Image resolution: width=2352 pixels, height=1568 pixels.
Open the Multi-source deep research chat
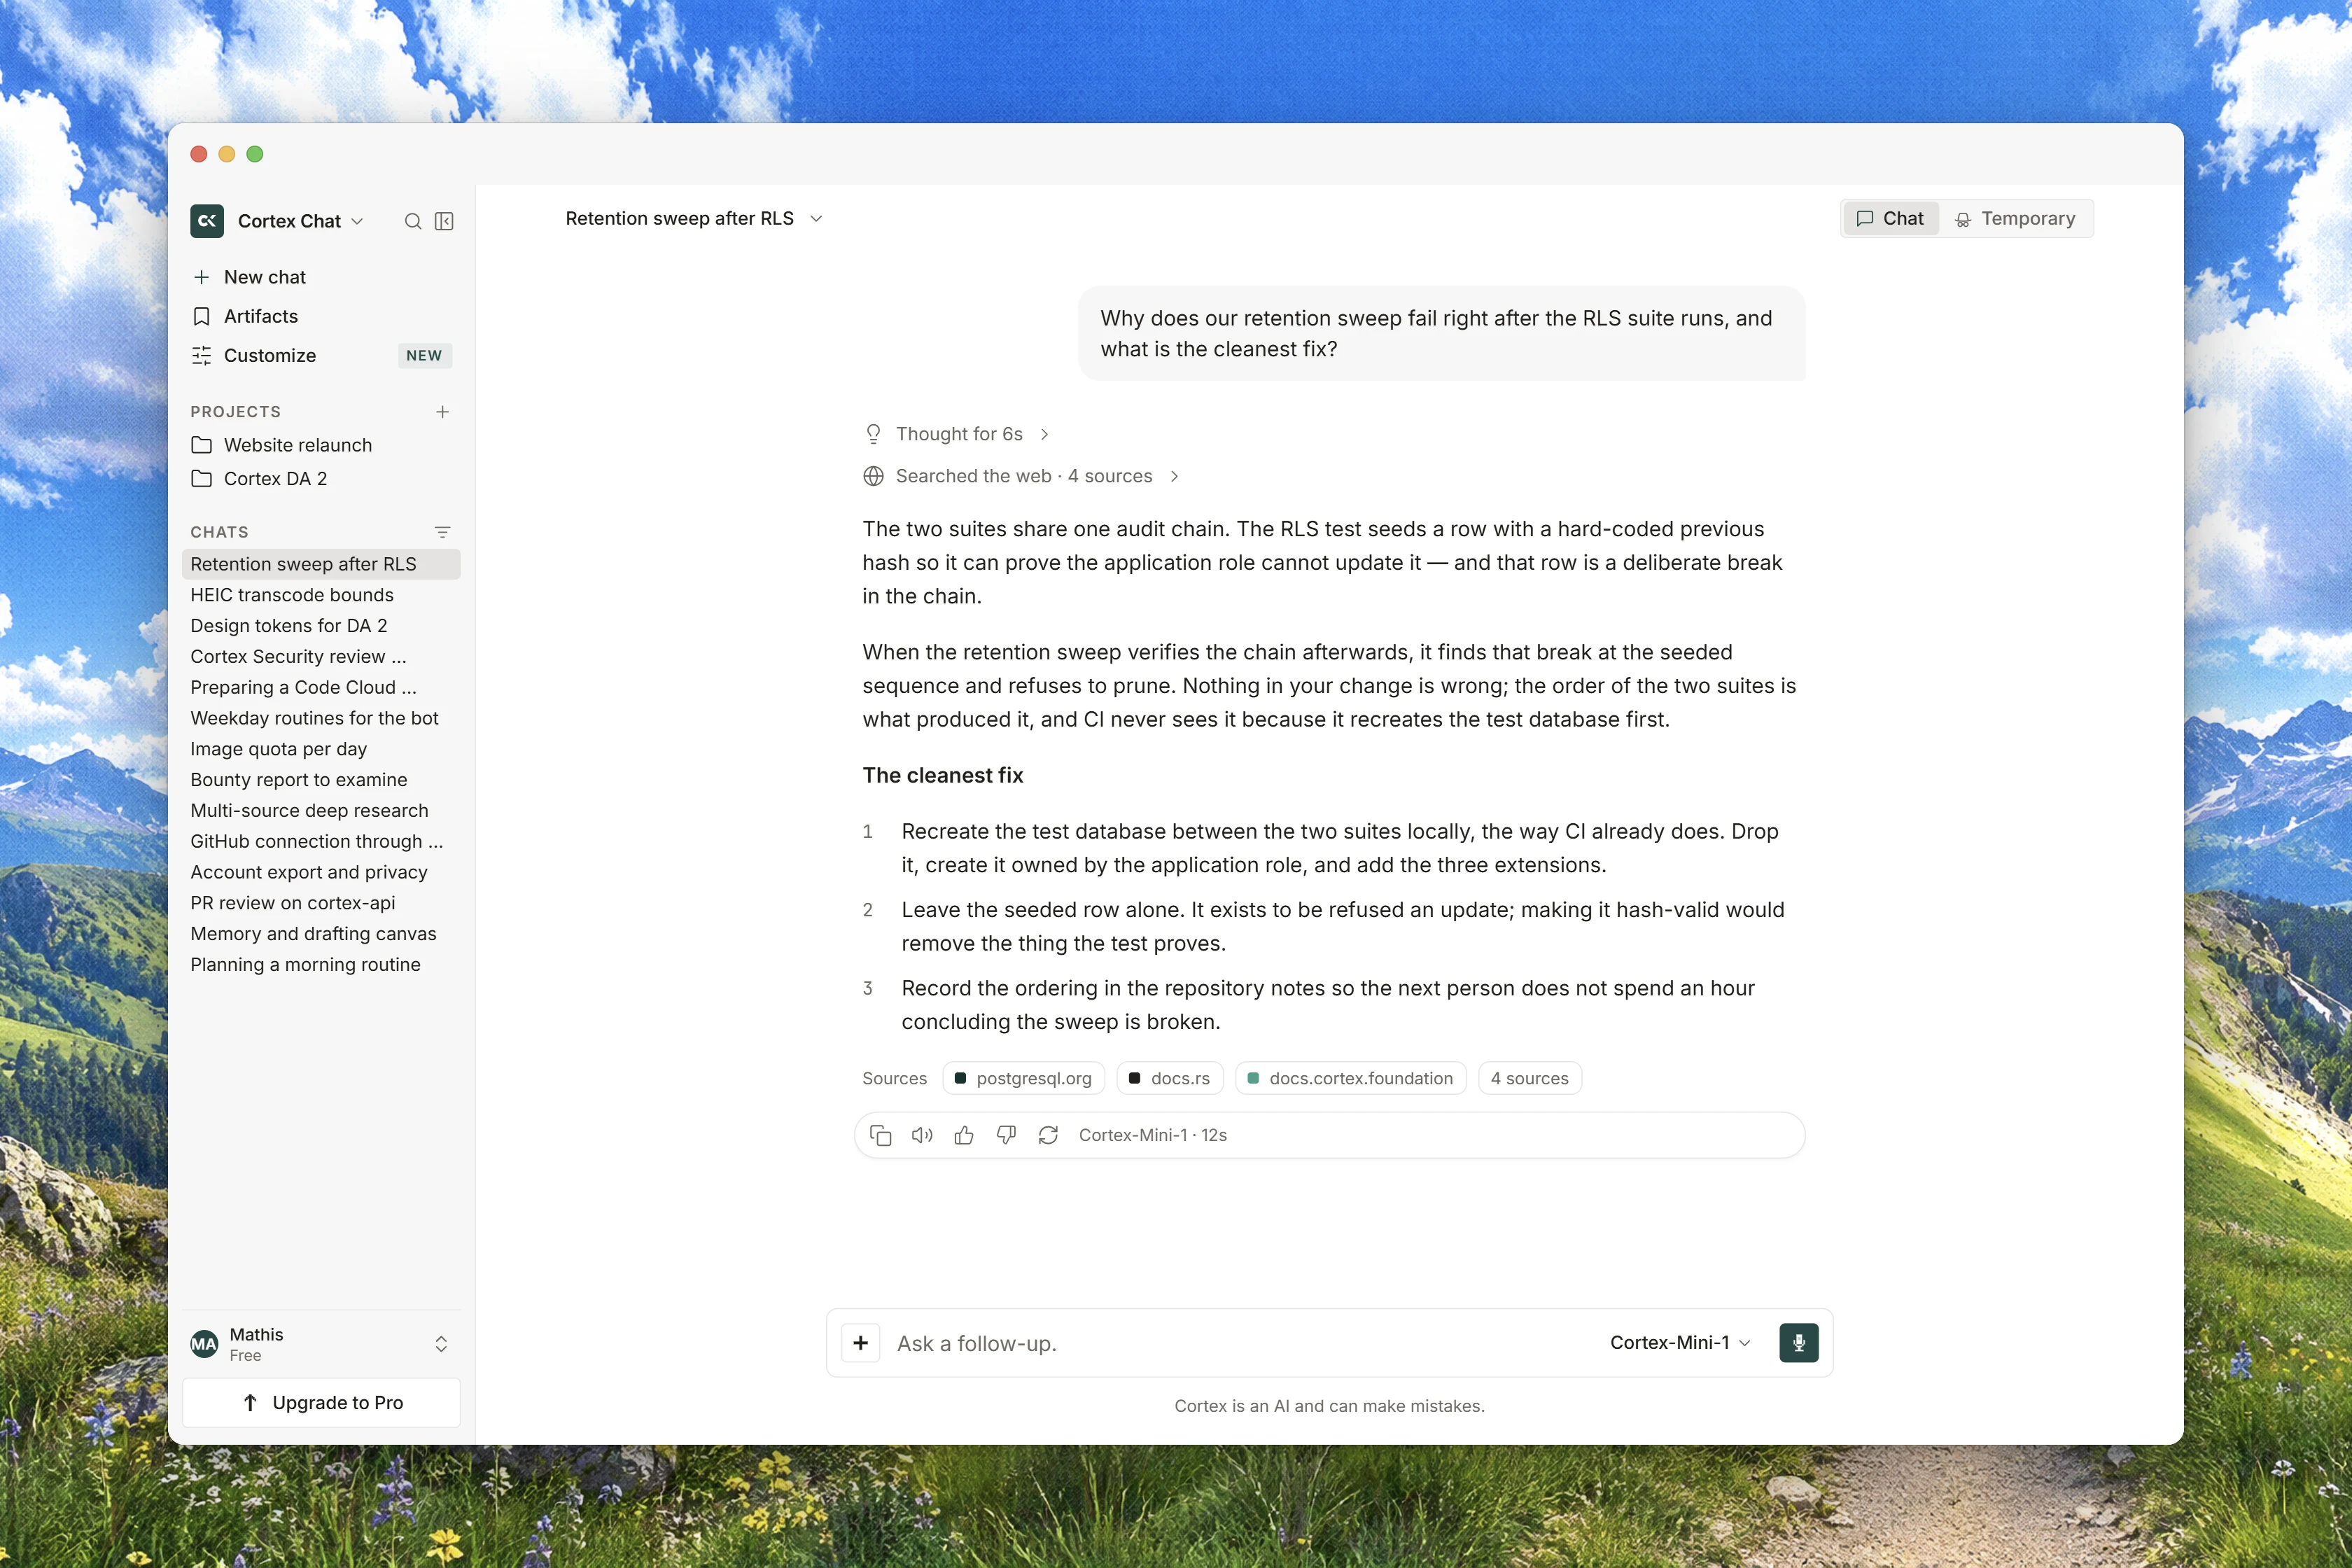(321, 811)
